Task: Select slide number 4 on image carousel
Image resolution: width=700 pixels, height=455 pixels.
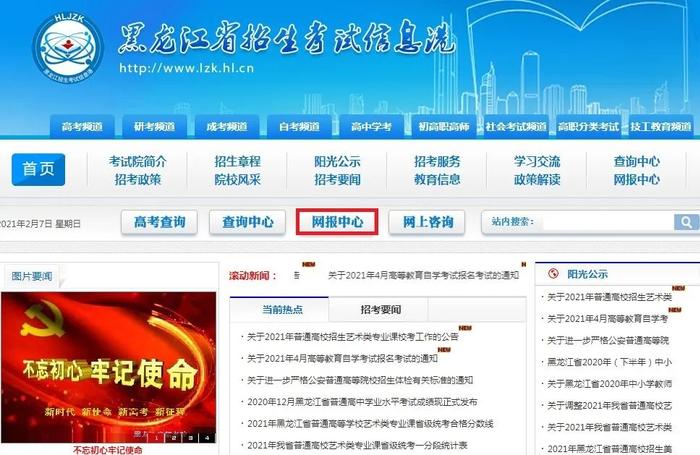Action: pyautogui.click(x=207, y=438)
